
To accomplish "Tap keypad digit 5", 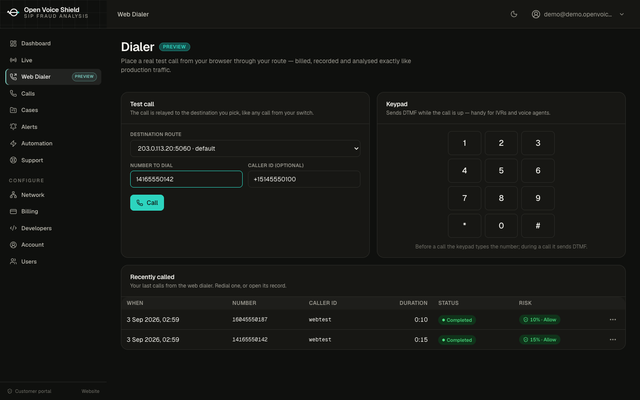I will tap(501, 171).
